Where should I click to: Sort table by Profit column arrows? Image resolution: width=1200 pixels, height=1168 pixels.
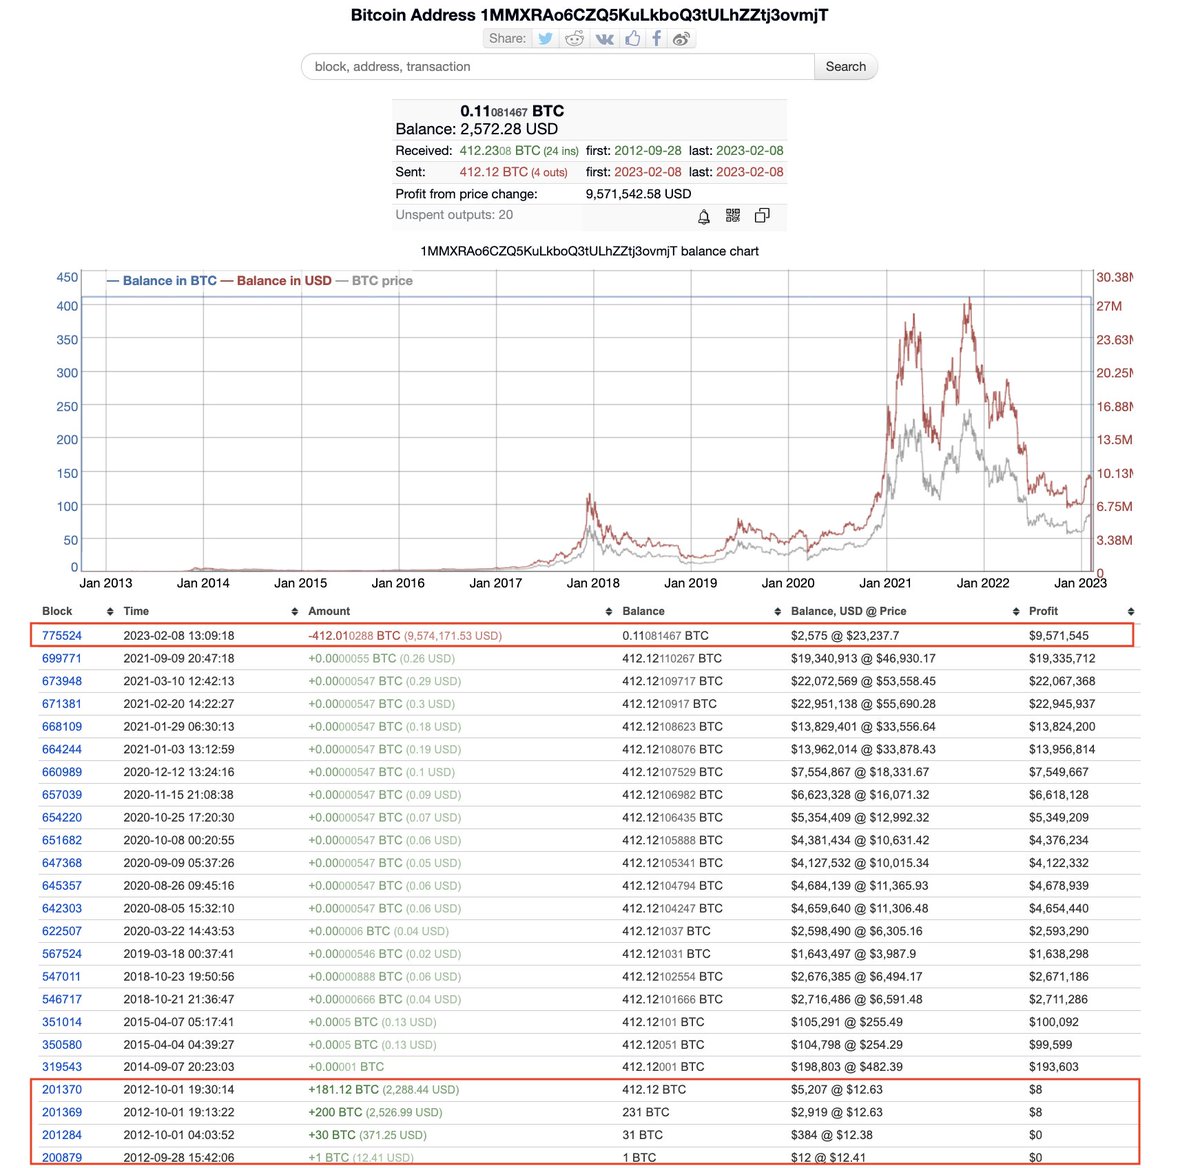click(x=1131, y=611)
